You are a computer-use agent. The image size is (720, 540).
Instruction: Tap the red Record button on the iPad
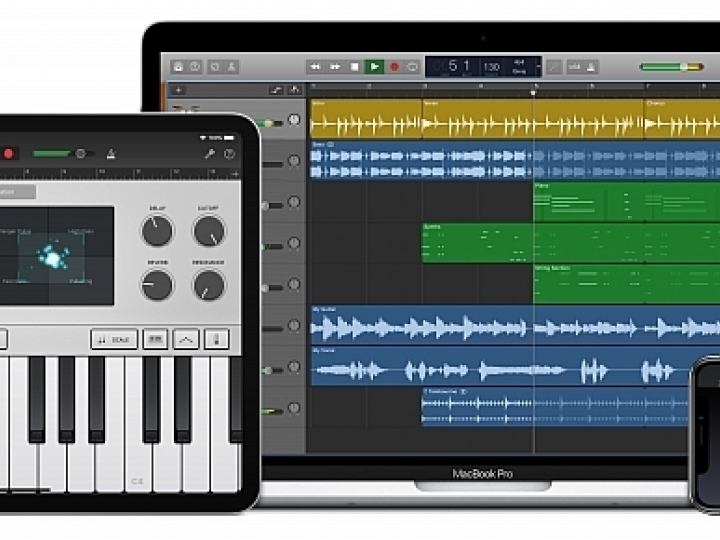(x=9, y=154)
